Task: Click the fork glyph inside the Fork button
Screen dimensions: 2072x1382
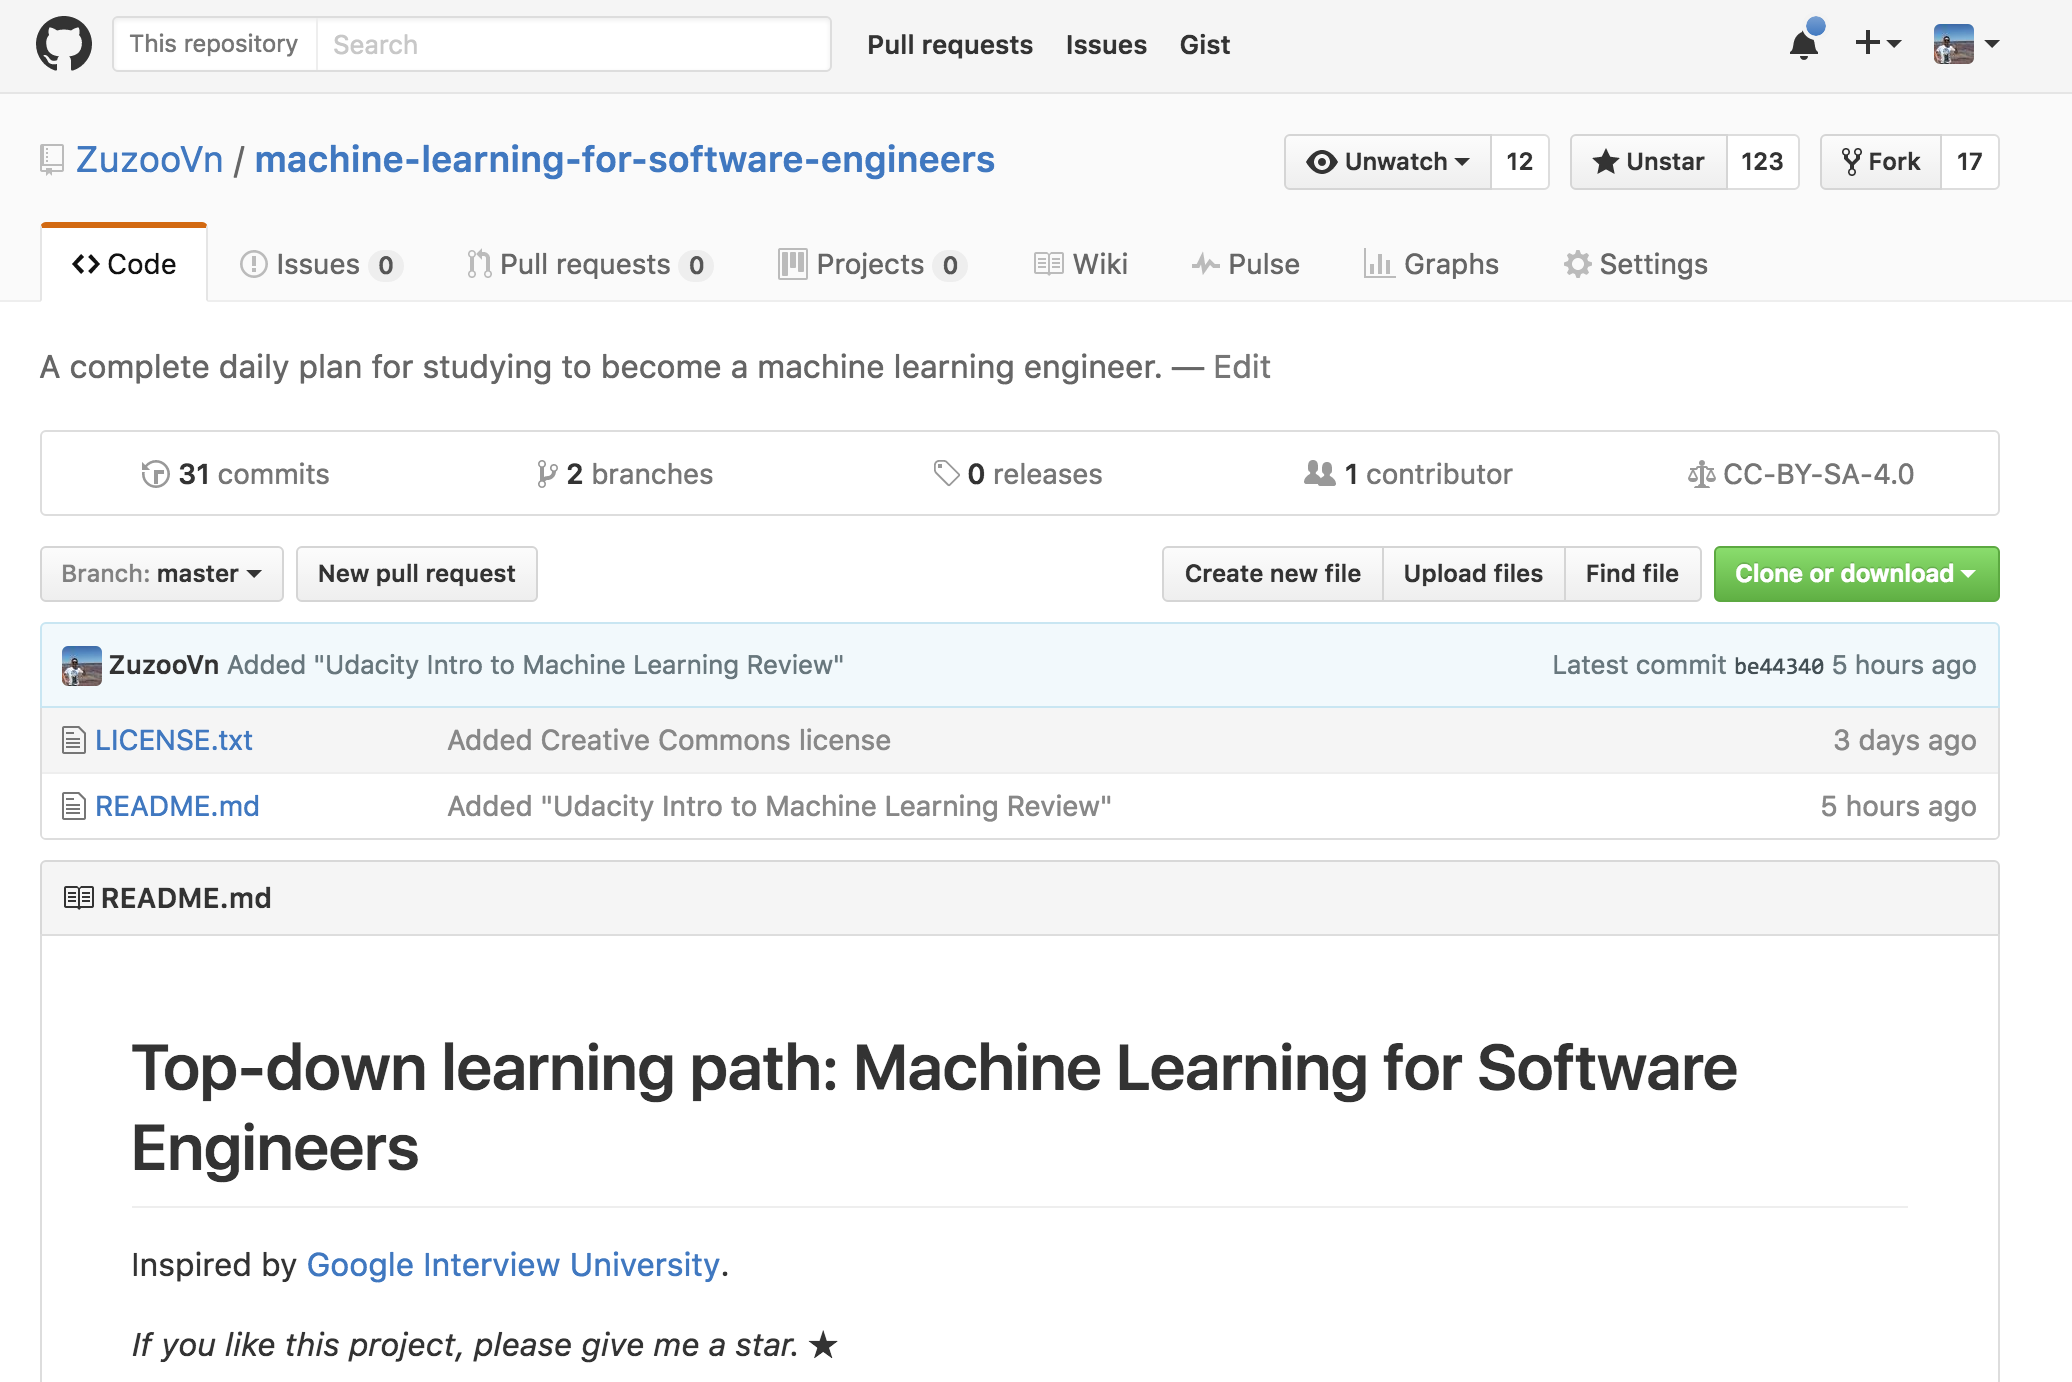Action: (1851, 161)
